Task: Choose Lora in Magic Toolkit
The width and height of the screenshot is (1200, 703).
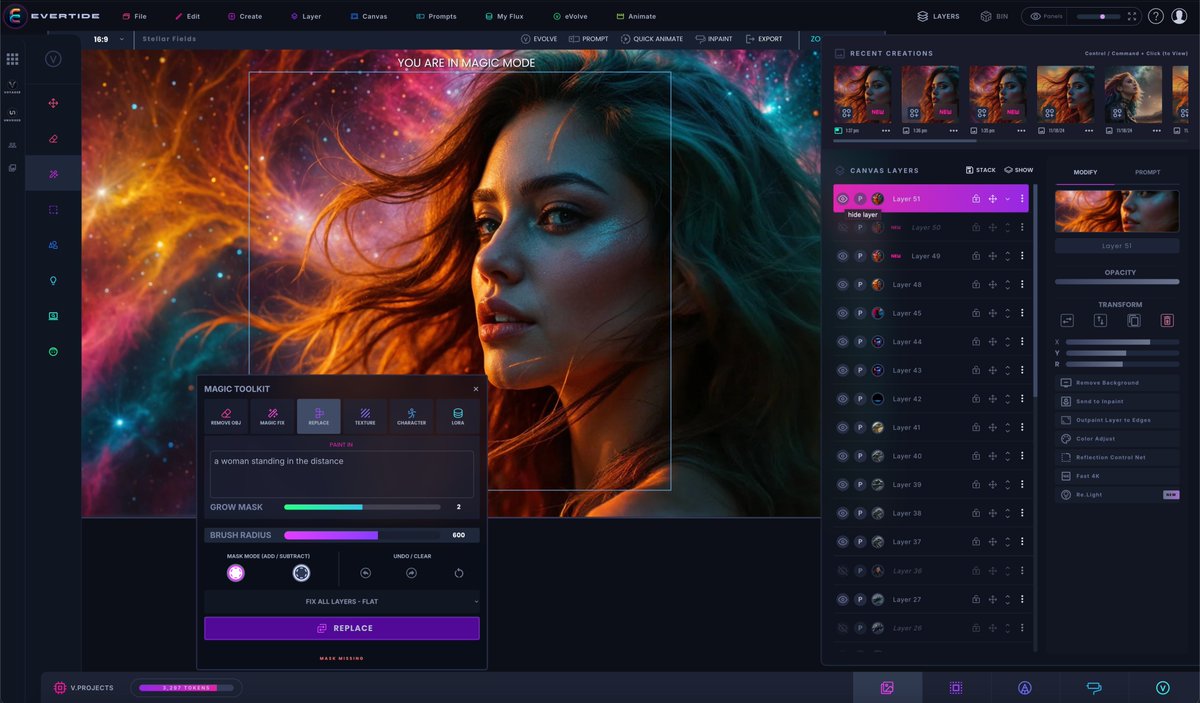Action: pos(458,416)
